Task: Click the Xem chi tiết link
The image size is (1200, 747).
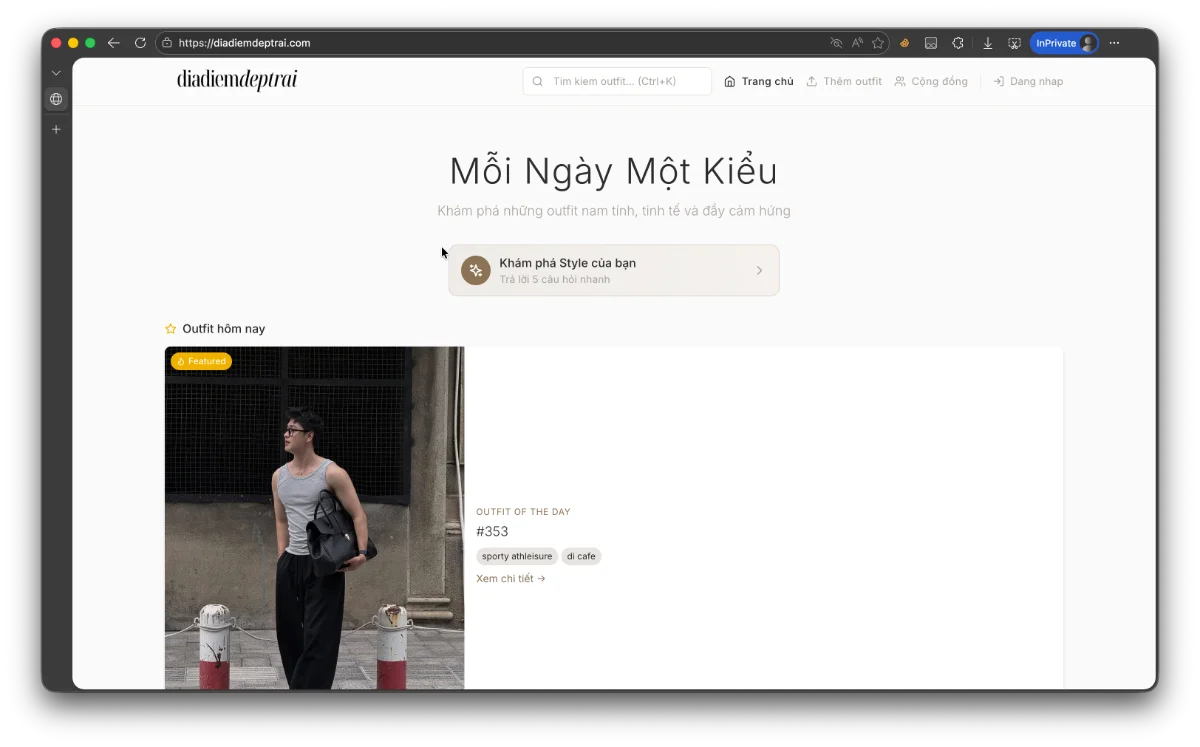Action: pyautogui.click(x=512, y=578)
